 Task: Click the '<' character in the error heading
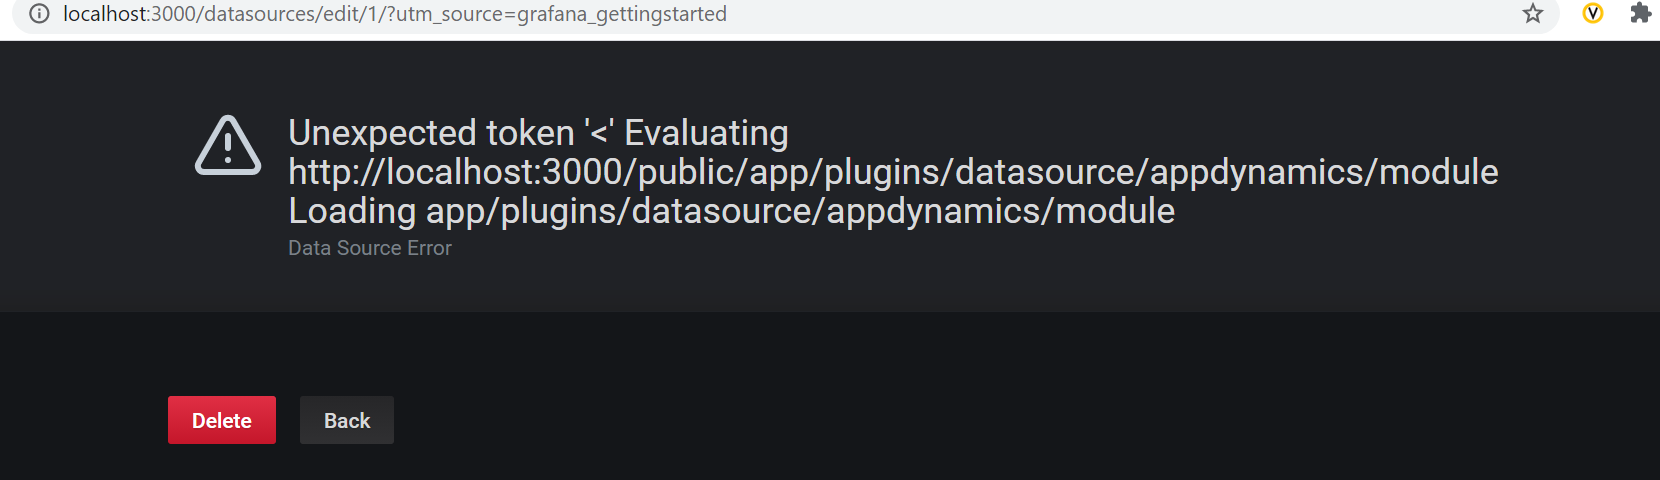click(x=599, y=133)
